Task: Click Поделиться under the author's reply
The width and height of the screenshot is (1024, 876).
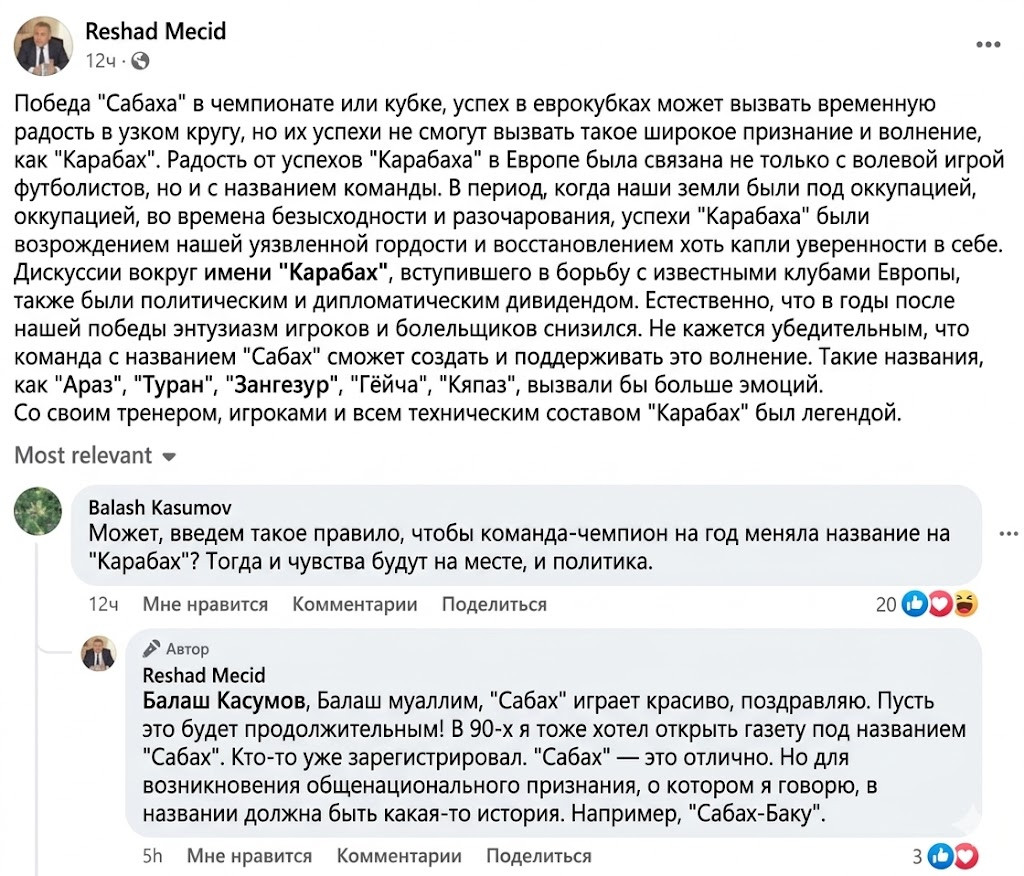Action: click(x=538, y=856)
